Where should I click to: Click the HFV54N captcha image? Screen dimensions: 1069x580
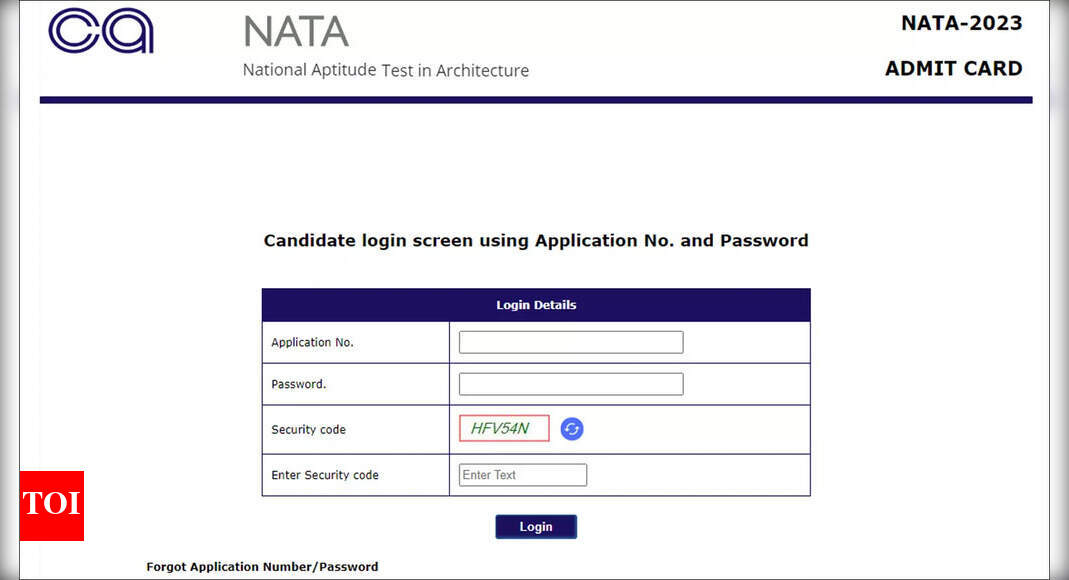504,428
